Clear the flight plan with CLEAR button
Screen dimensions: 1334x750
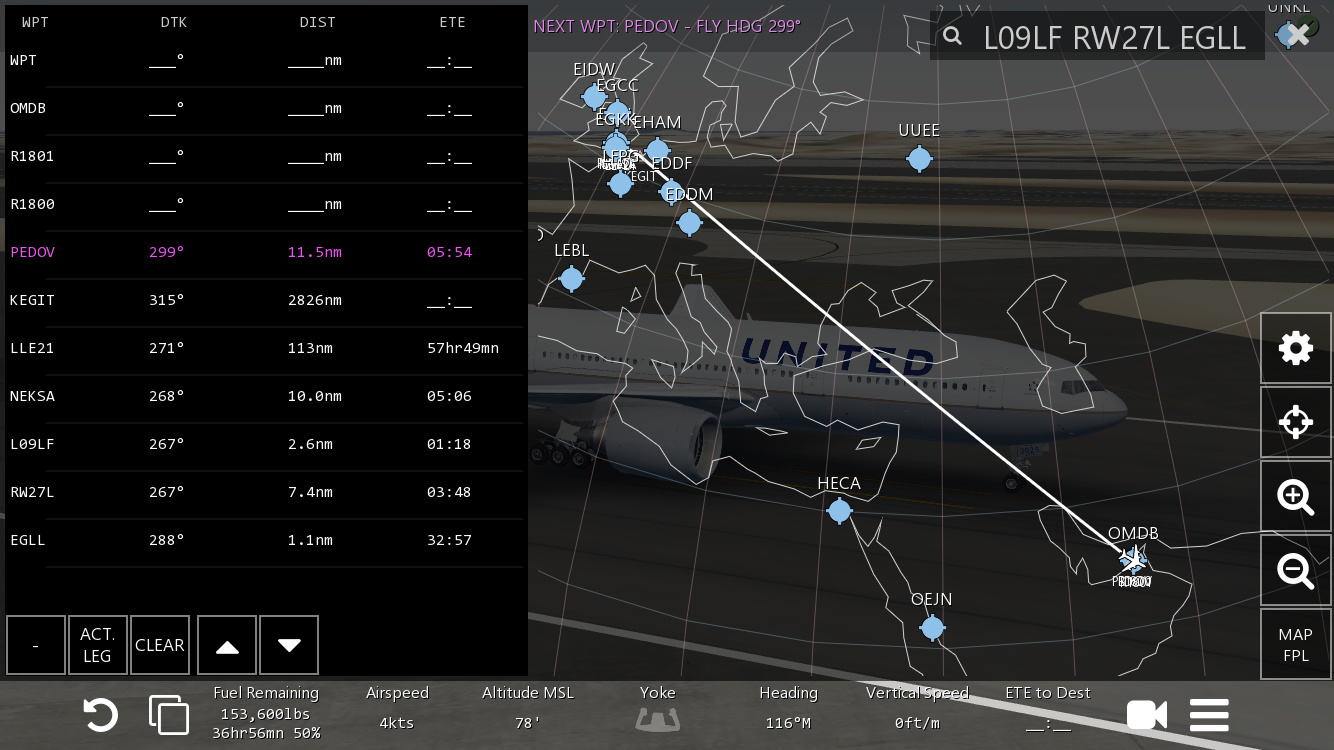[x=160, y=645]
